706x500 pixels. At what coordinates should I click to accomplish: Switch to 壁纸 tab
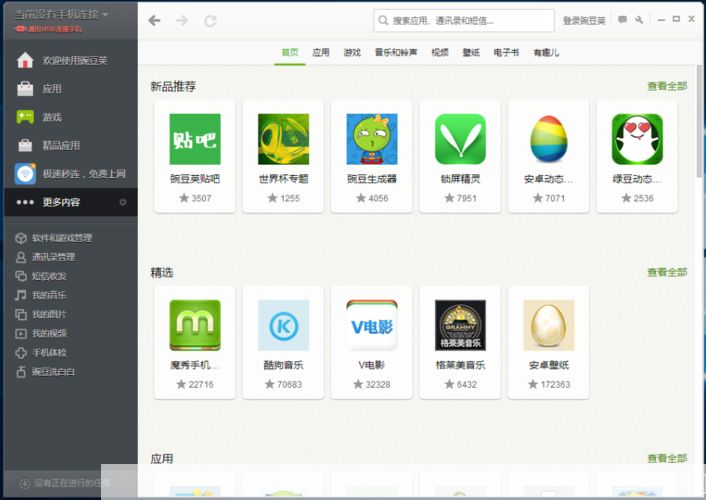(471, 53)
